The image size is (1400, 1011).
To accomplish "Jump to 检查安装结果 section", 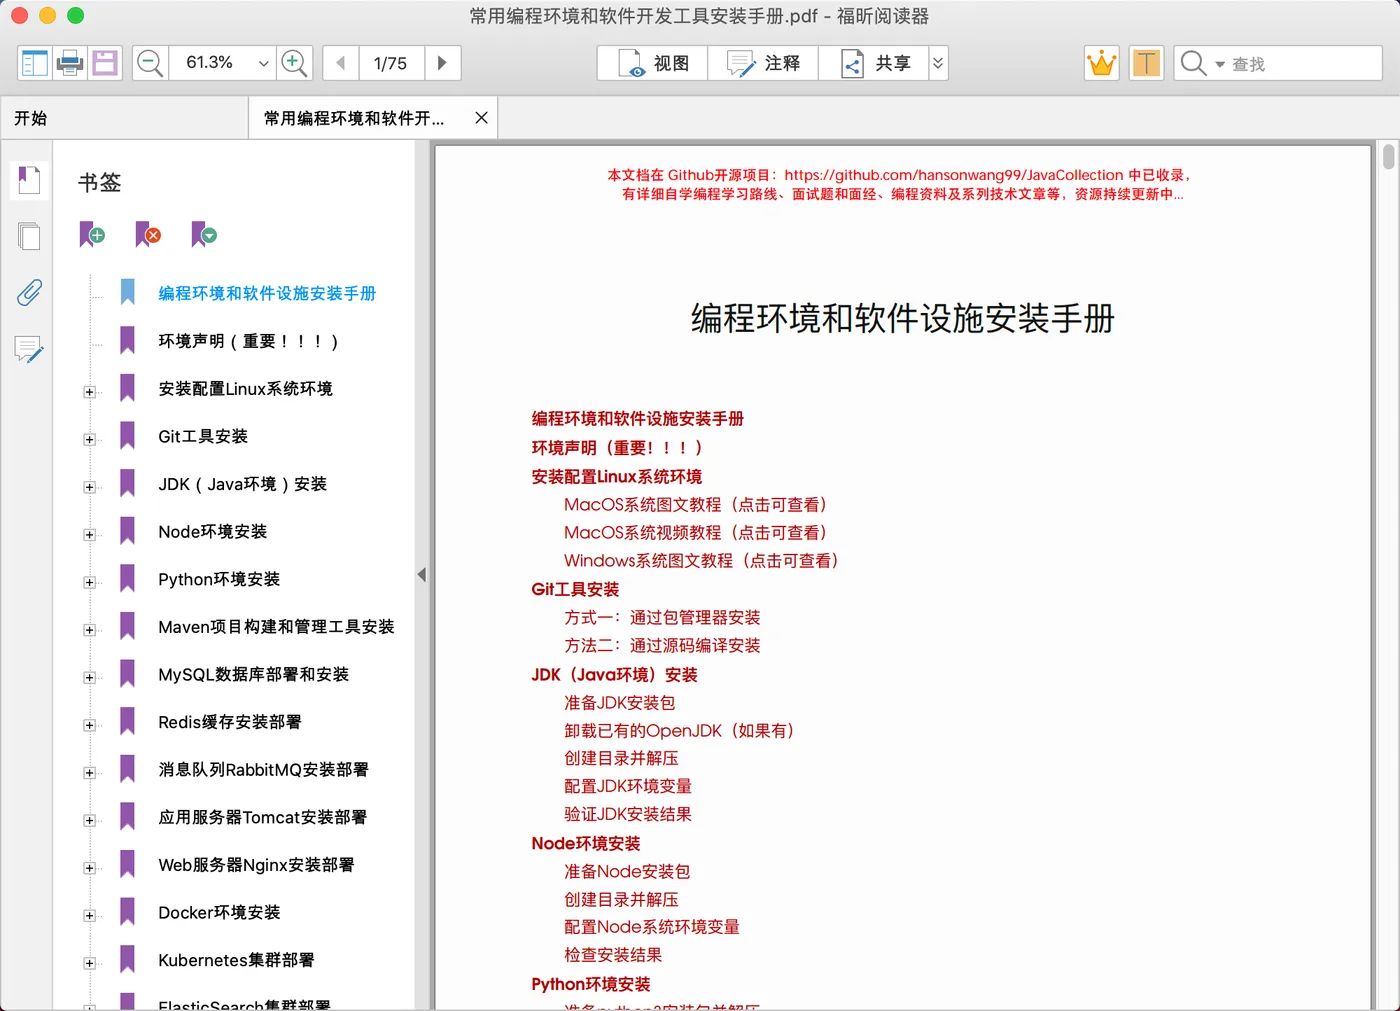I will [613, 955].
